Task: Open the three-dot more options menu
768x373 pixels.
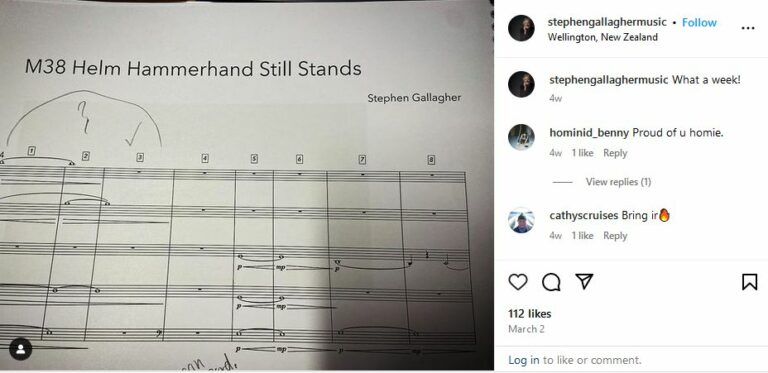Action: click(x=748, y=28)
